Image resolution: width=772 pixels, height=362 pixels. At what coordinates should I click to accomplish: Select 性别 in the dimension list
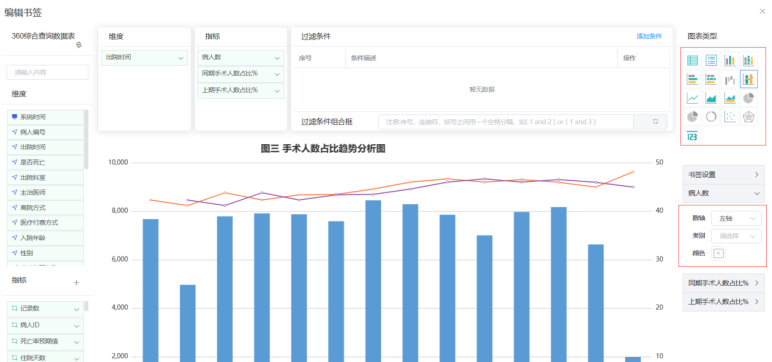tap(45, 253)
